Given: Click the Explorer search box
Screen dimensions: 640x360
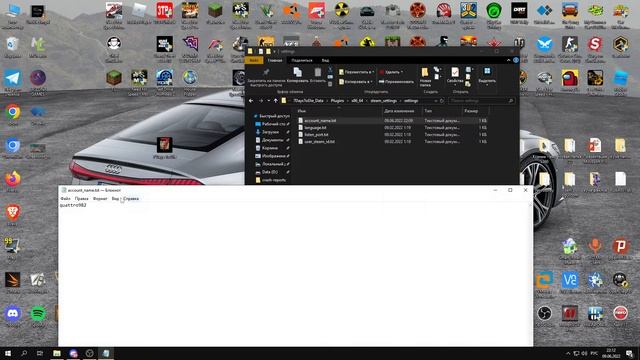Looking at the screenshot, I should tap(481, 101).
